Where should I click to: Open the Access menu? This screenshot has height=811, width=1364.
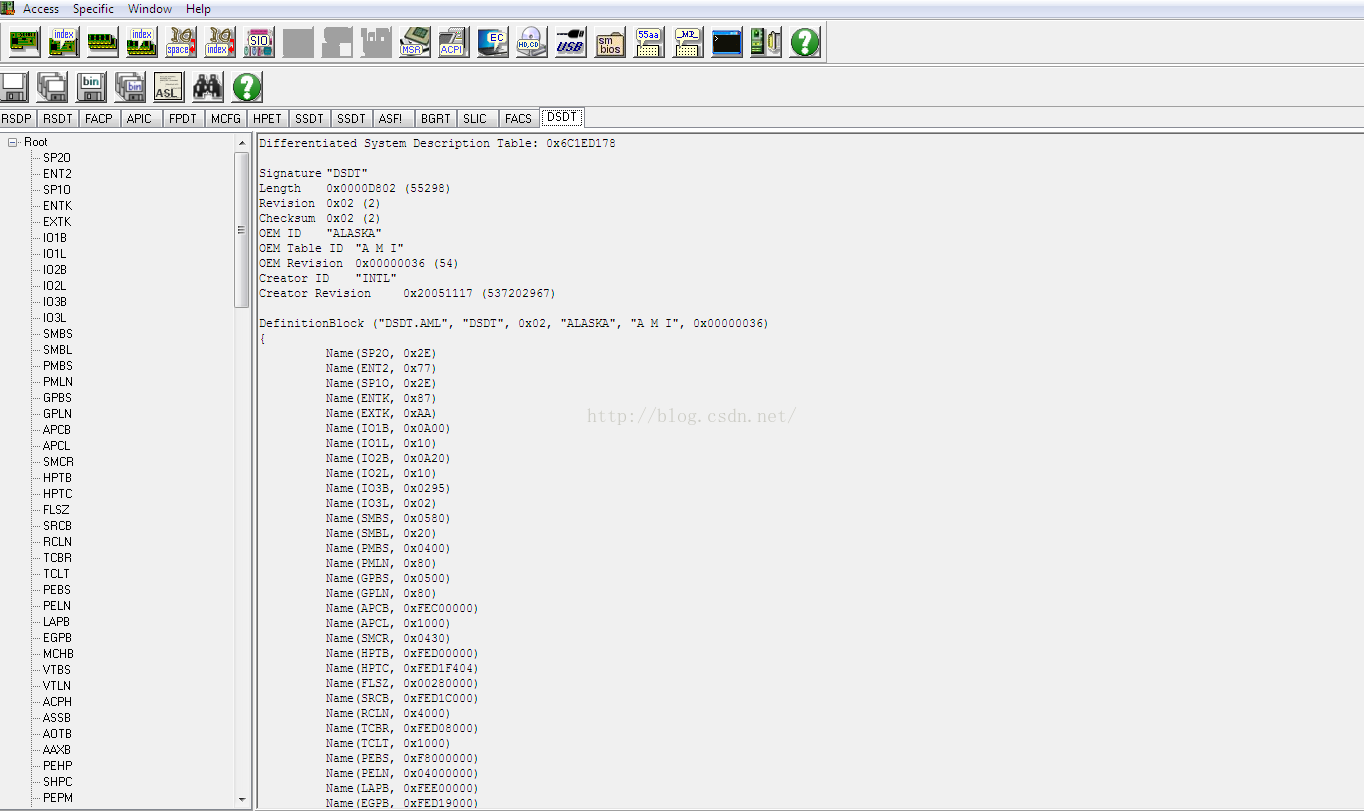(x=41, y=9)
